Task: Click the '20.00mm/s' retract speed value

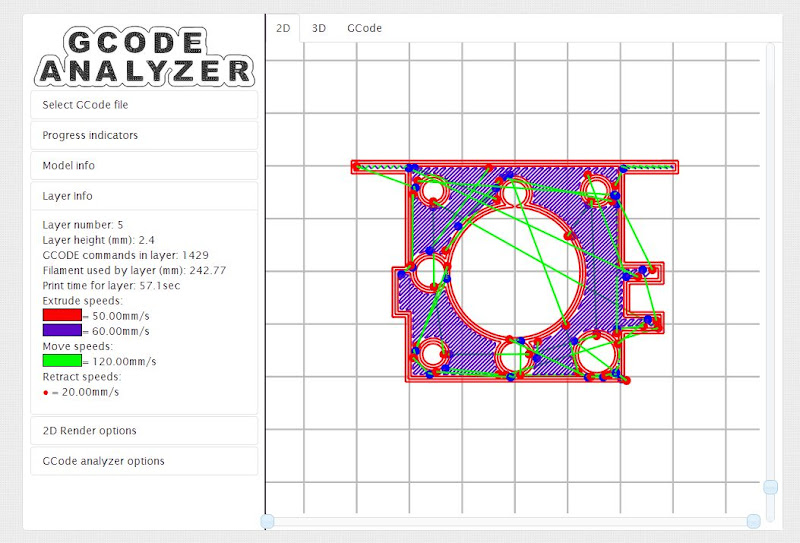Action: coord(90,392)
